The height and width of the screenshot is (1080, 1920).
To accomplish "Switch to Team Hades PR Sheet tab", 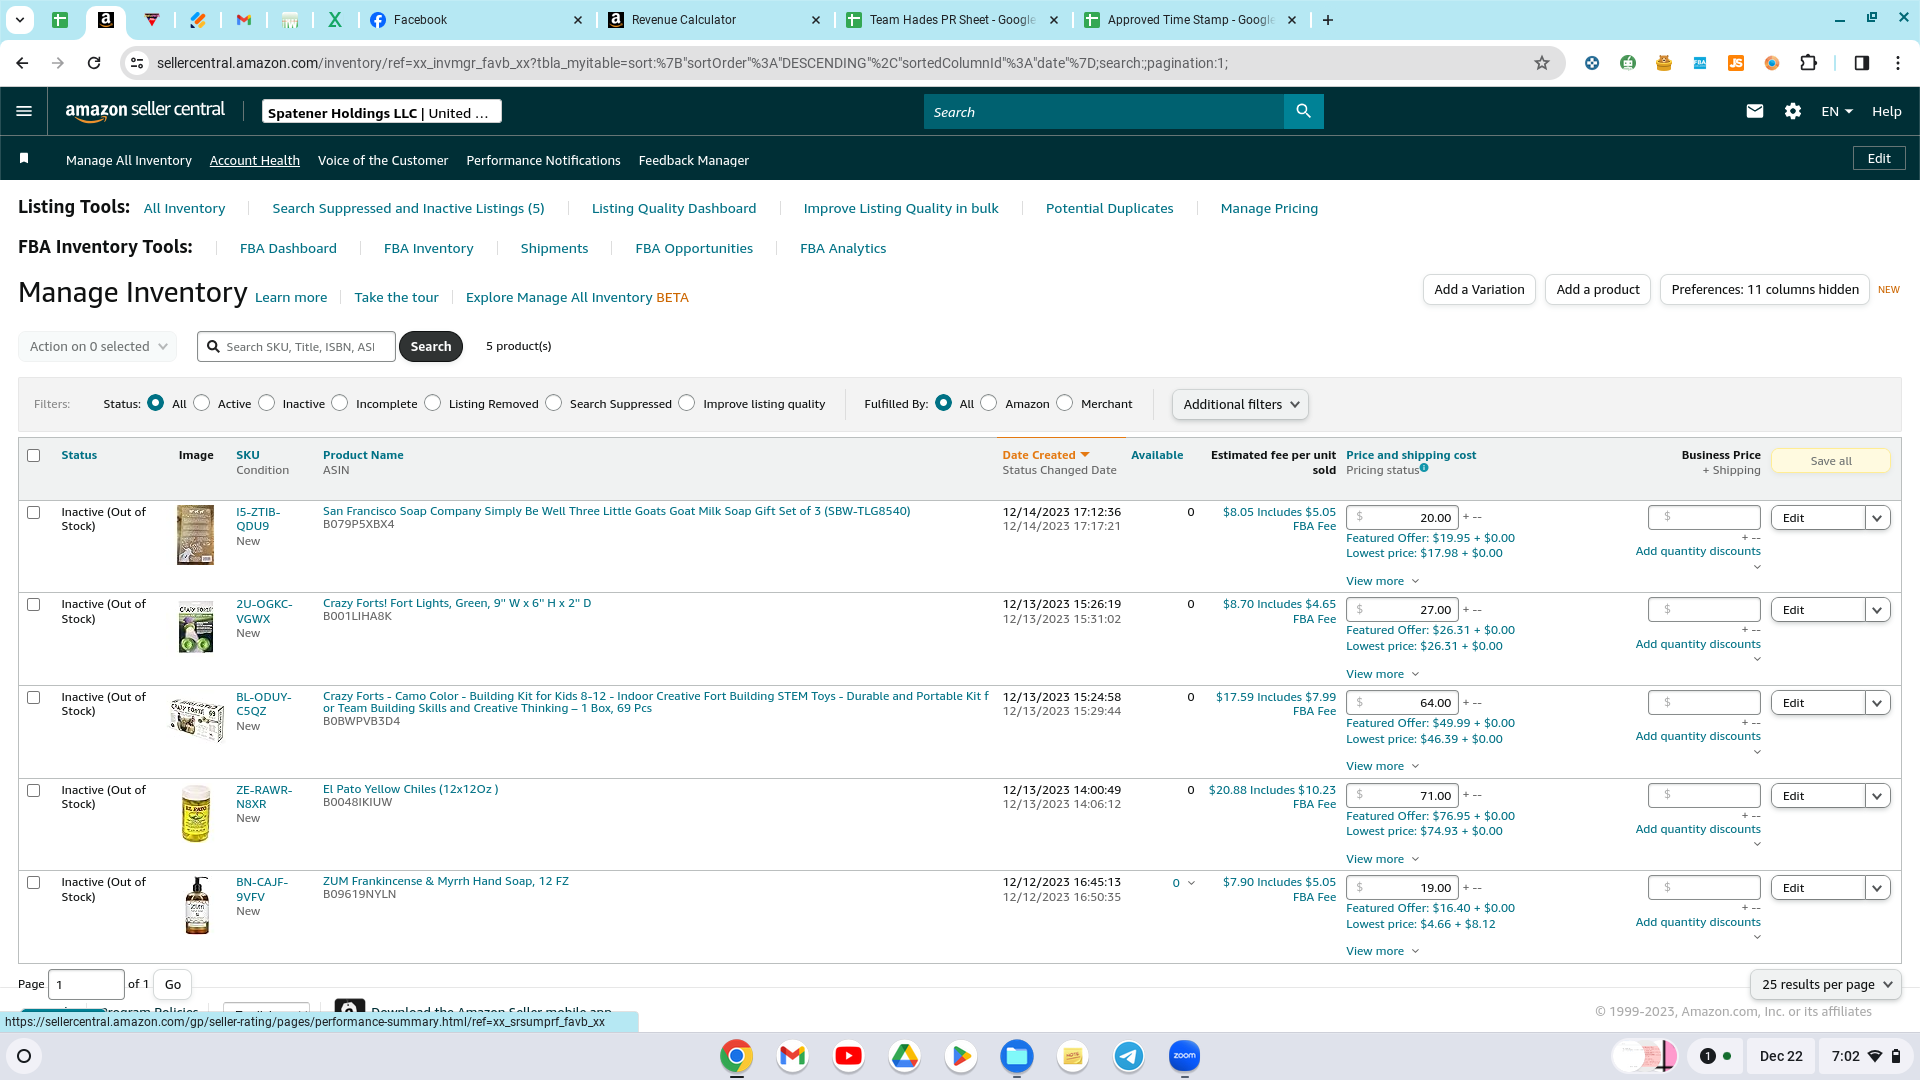I will (x=952, y=20).
